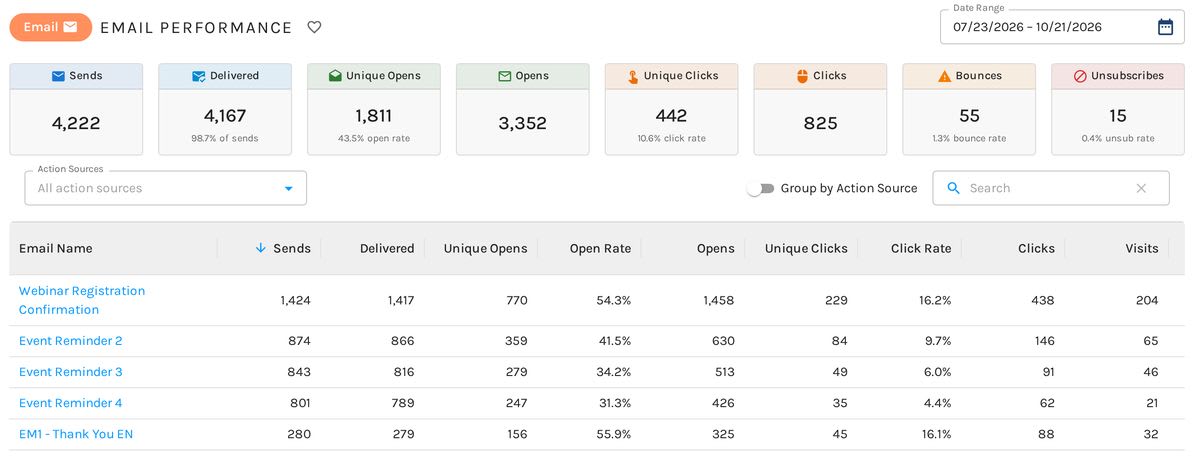Click the Sends card value 4,222
The width and height of the screenshot is (1200, 458).
76,123
